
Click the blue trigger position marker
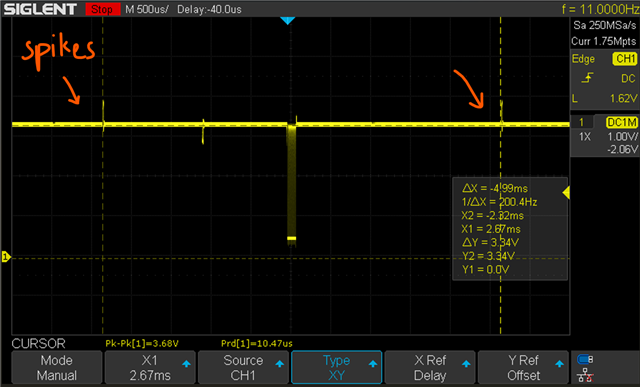coord(288,20)
